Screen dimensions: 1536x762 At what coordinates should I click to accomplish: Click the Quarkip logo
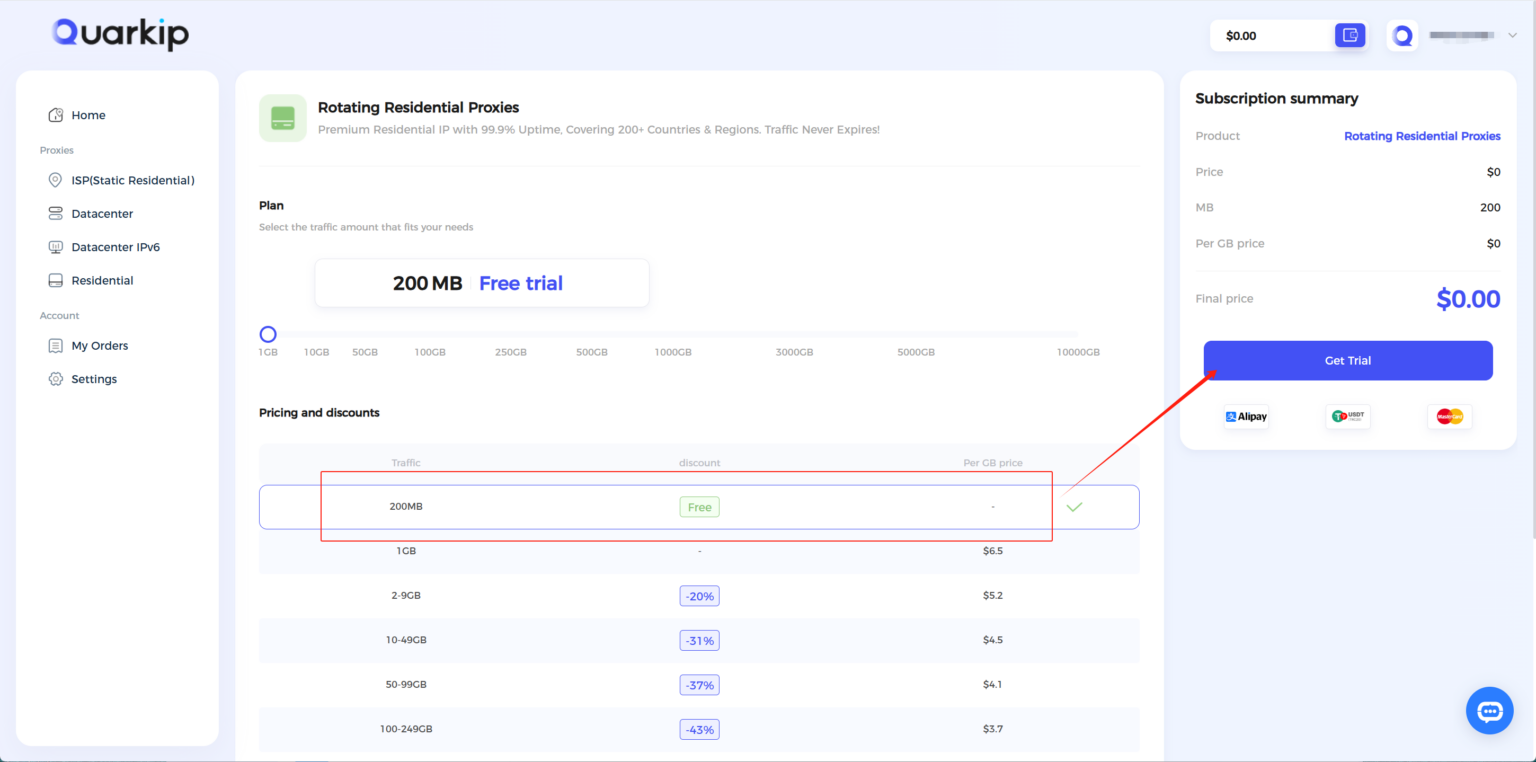coord(119,34)
